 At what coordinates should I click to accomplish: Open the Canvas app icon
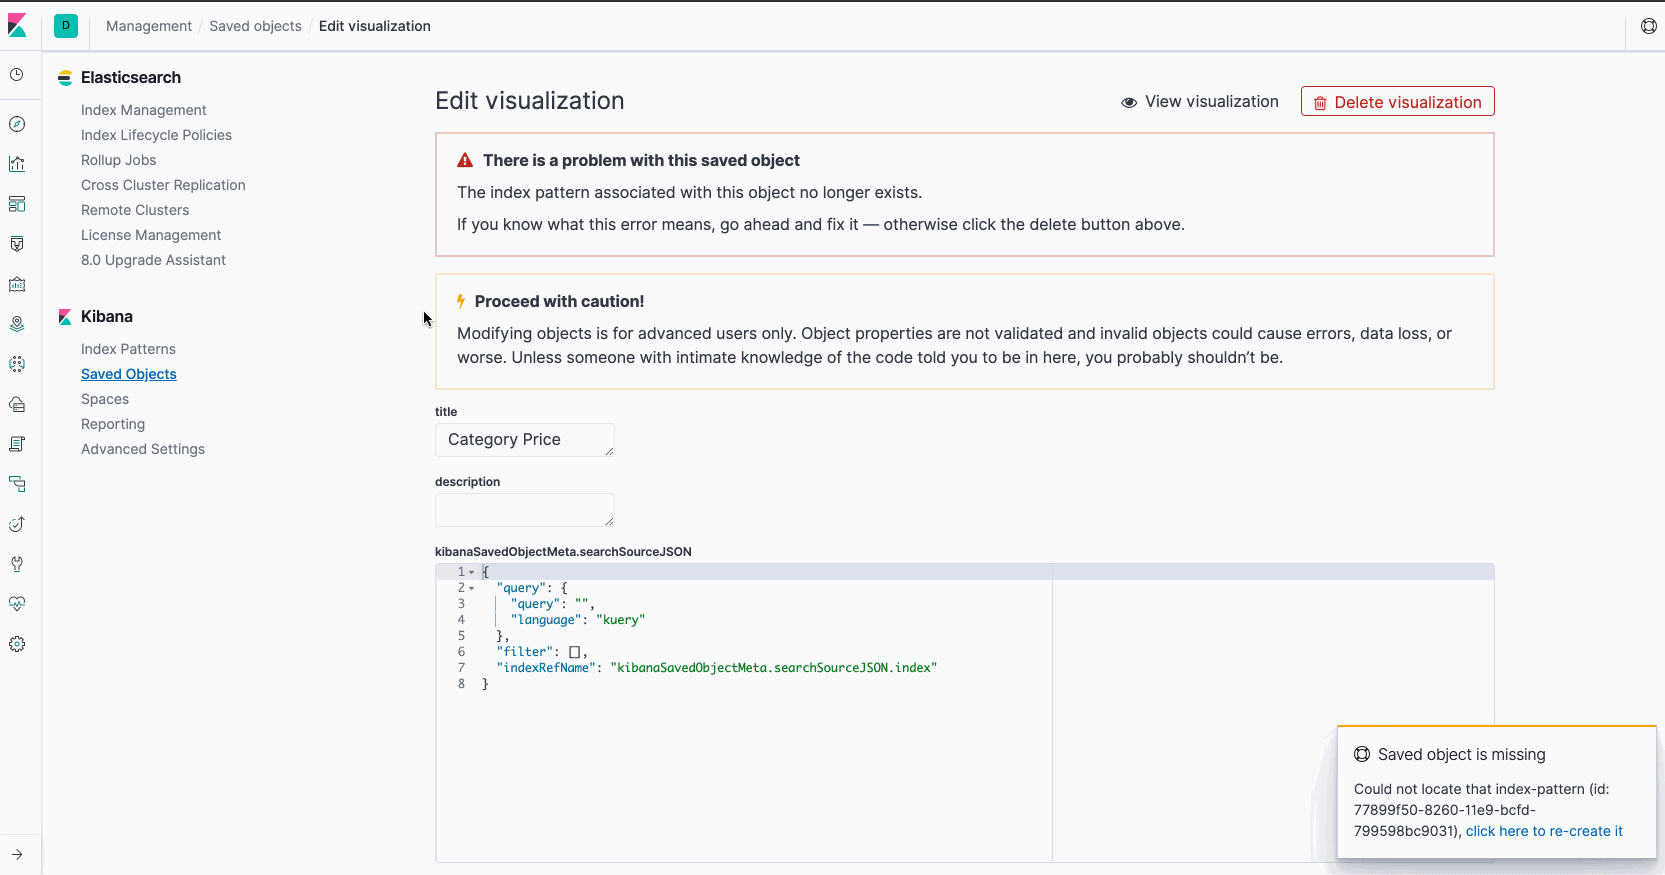pos(17,244)
